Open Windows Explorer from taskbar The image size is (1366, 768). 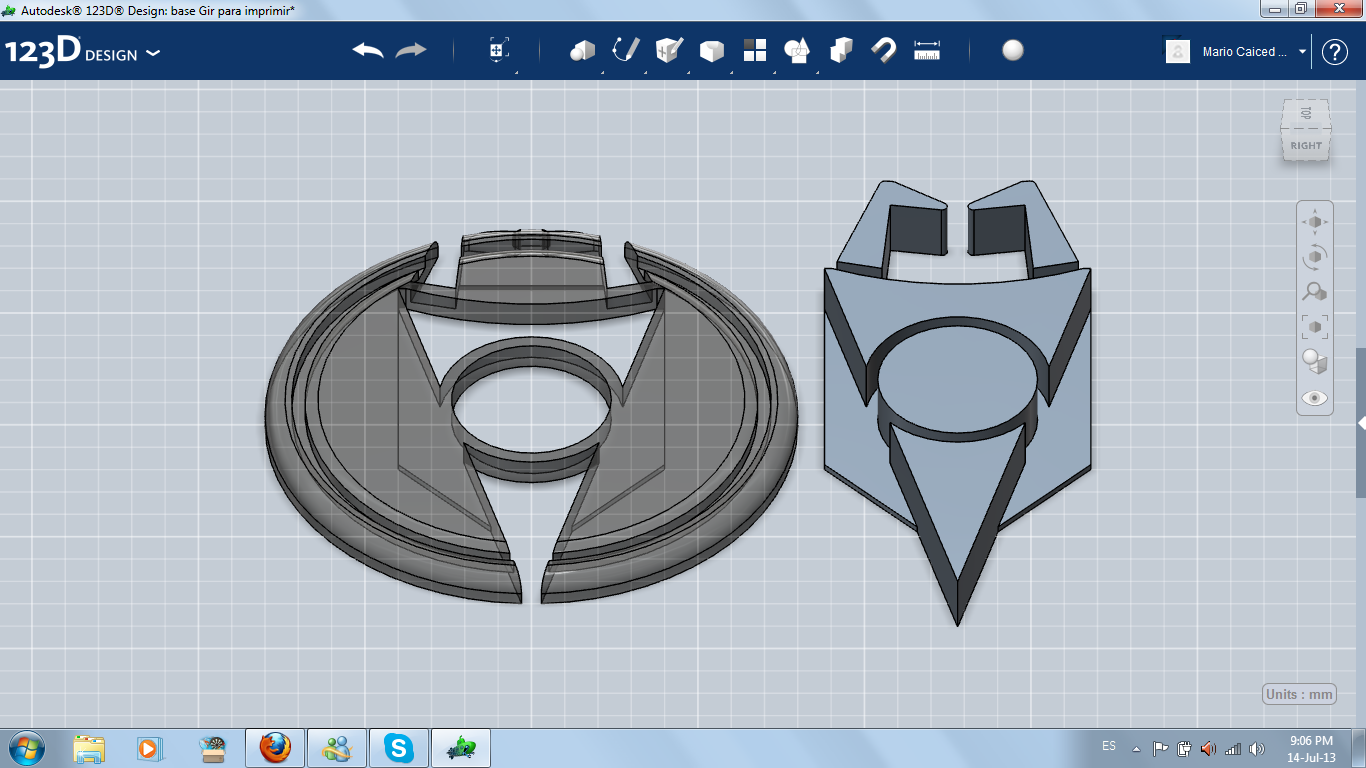point(89,748)
